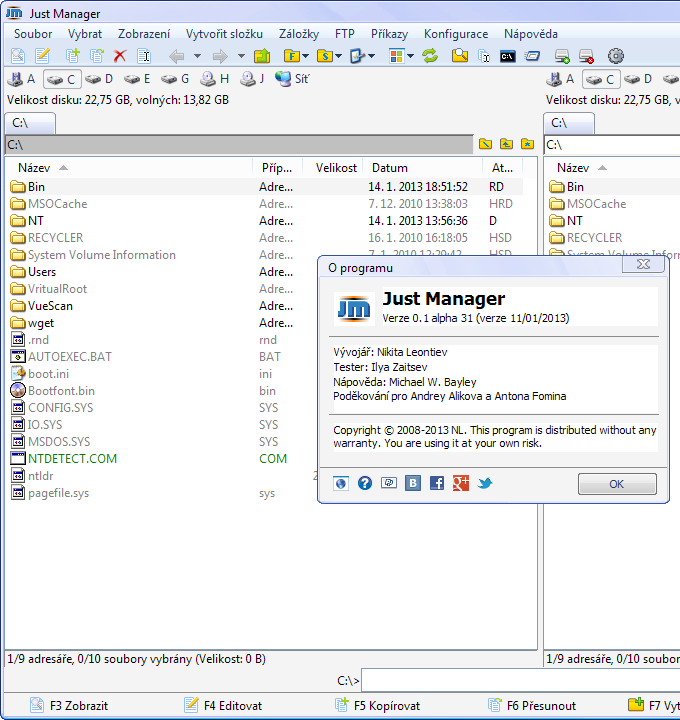Sort left panel by Název column

(129, 168)
